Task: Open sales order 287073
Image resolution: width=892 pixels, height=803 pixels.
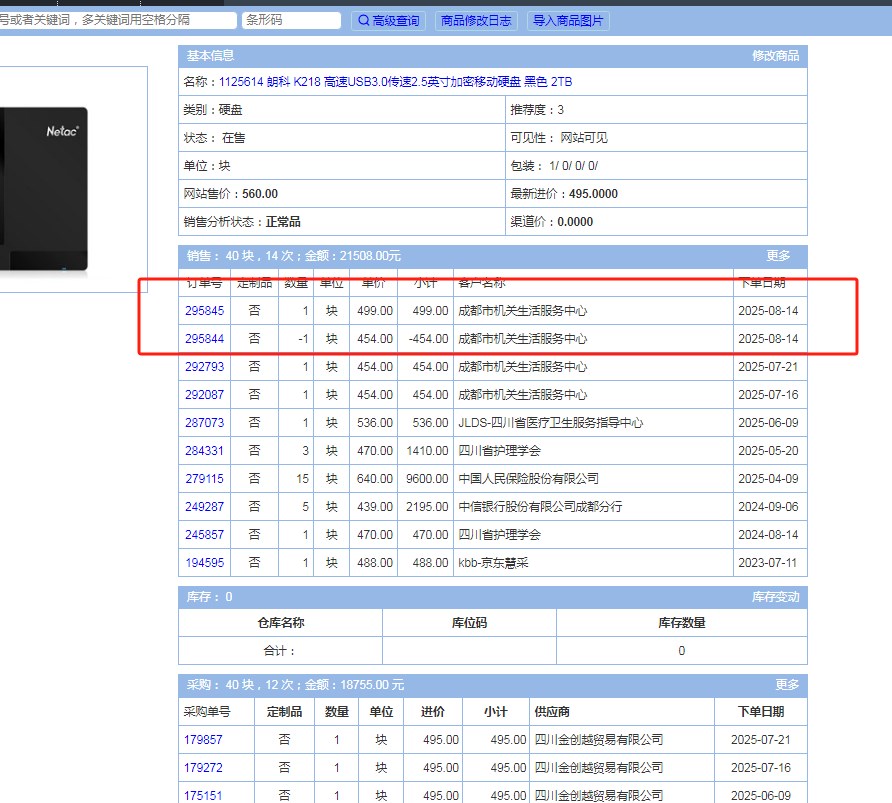Action: (x=204, y=423)
